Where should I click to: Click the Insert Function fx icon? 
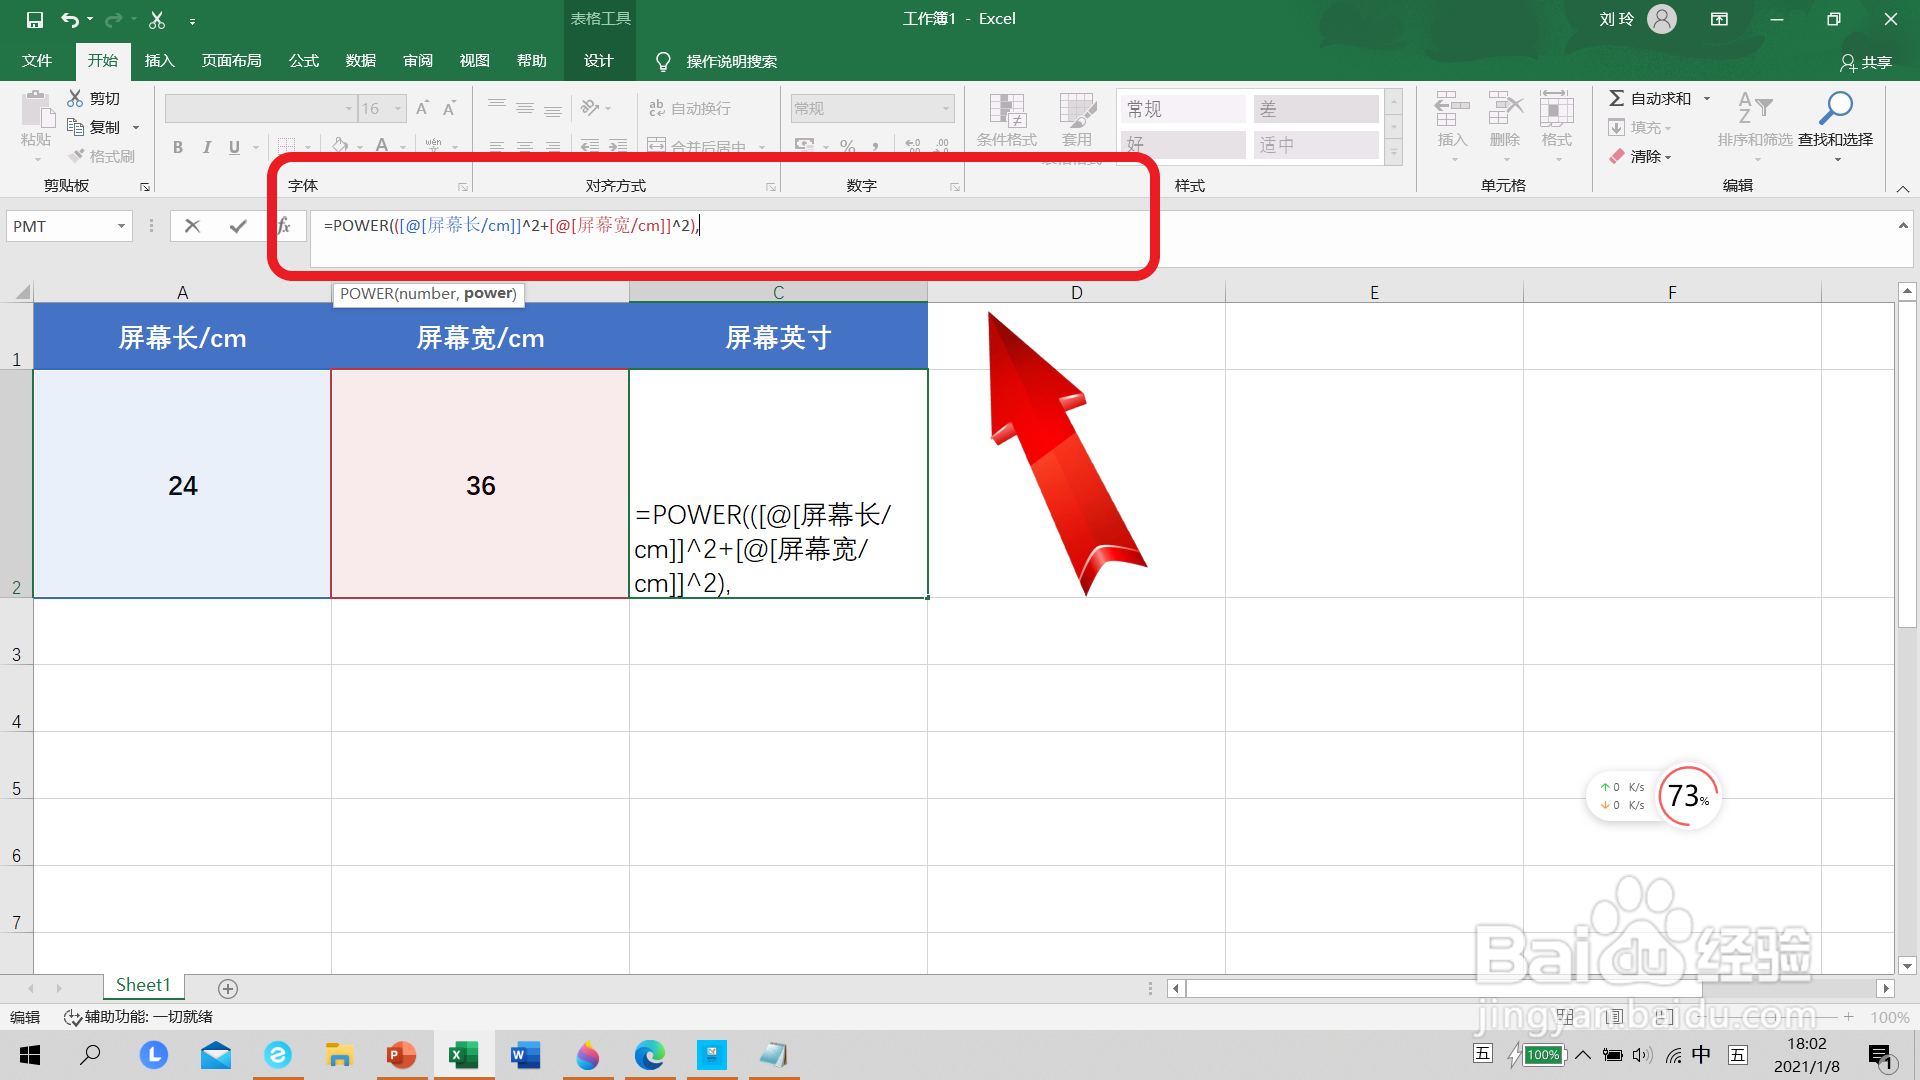coord(284,226)
